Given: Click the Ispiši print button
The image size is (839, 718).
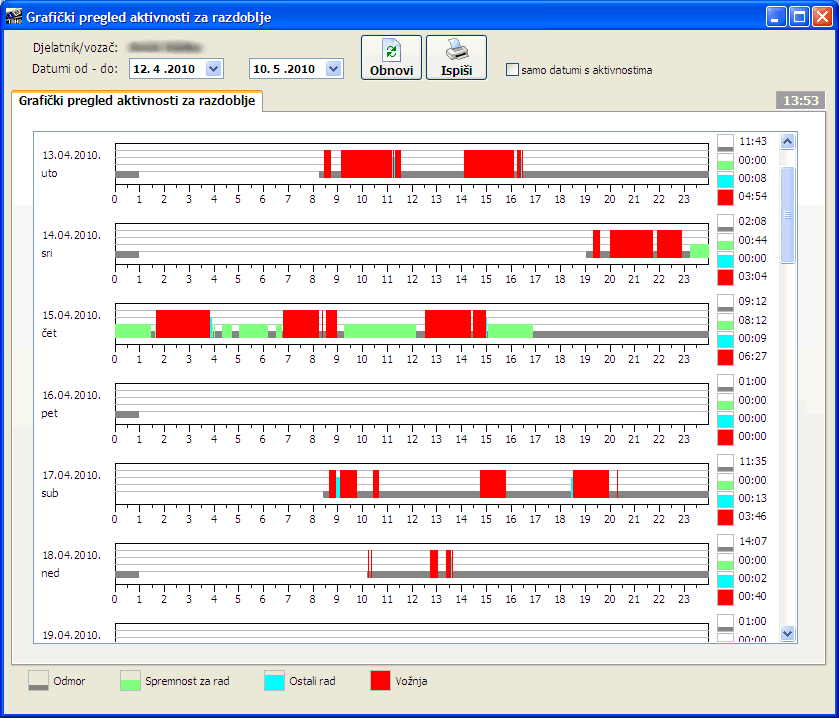Looking at the screenshot, I should click(x=456, y=58).
